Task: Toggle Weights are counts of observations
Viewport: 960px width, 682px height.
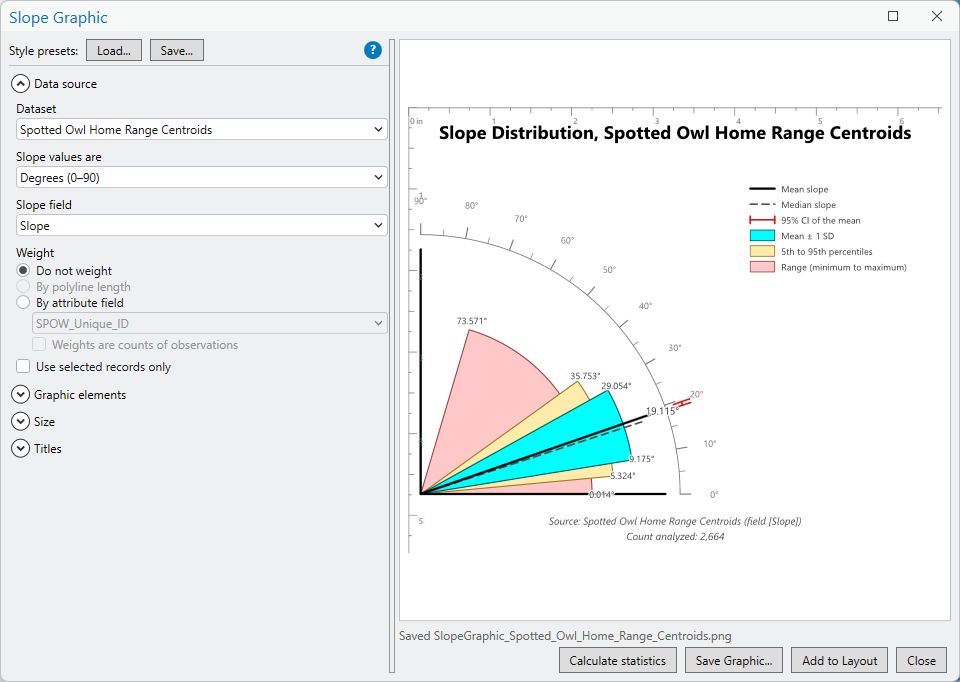Action: click(39, 345)
